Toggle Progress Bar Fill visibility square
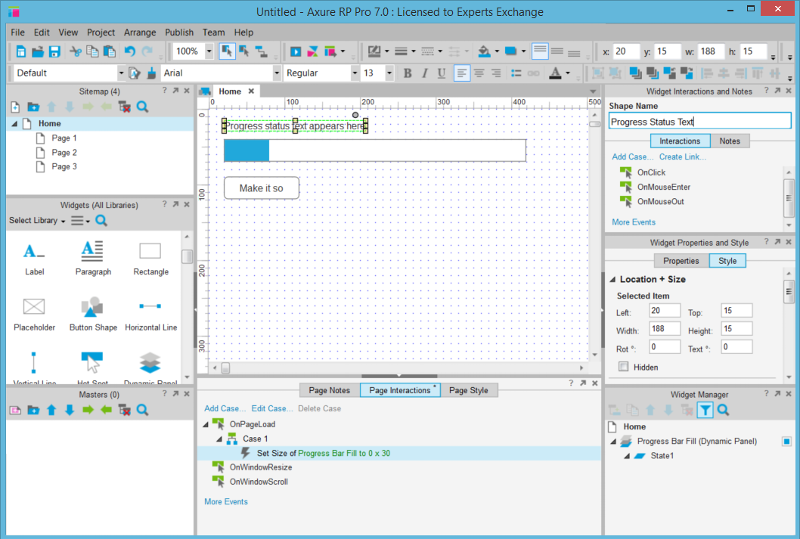 click(x=787, y=441)
